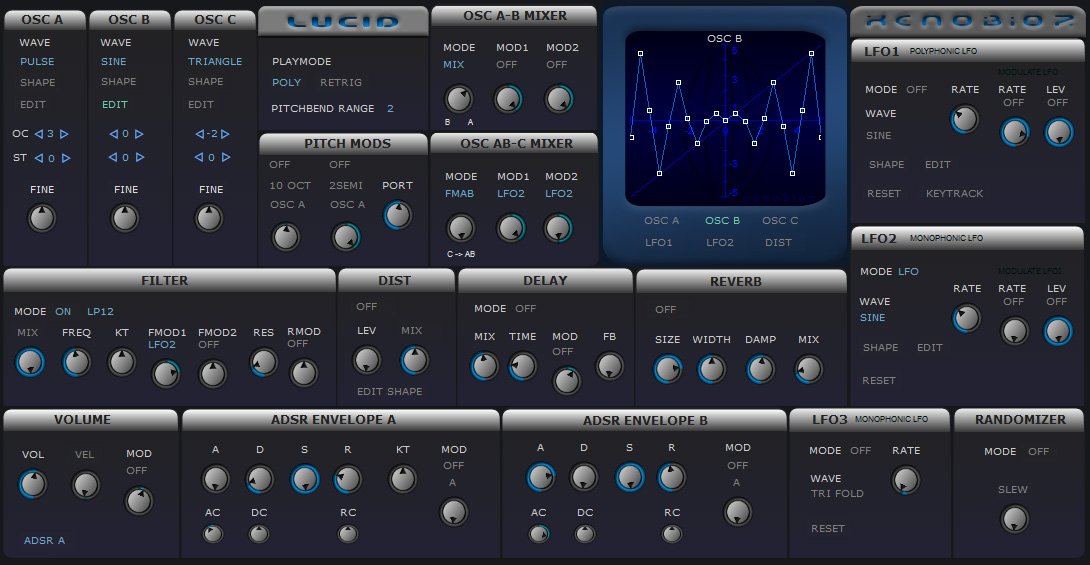The width and height of the screenshot is (1090, 565).
Task: Click the OSC C fine tune knob
Action: point(209,218)
